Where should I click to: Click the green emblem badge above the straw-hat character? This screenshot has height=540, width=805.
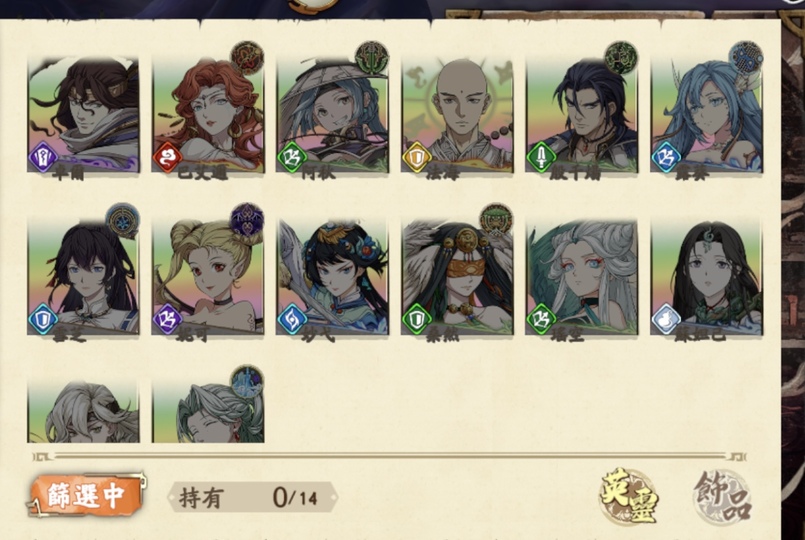click(x=372, y=59)
